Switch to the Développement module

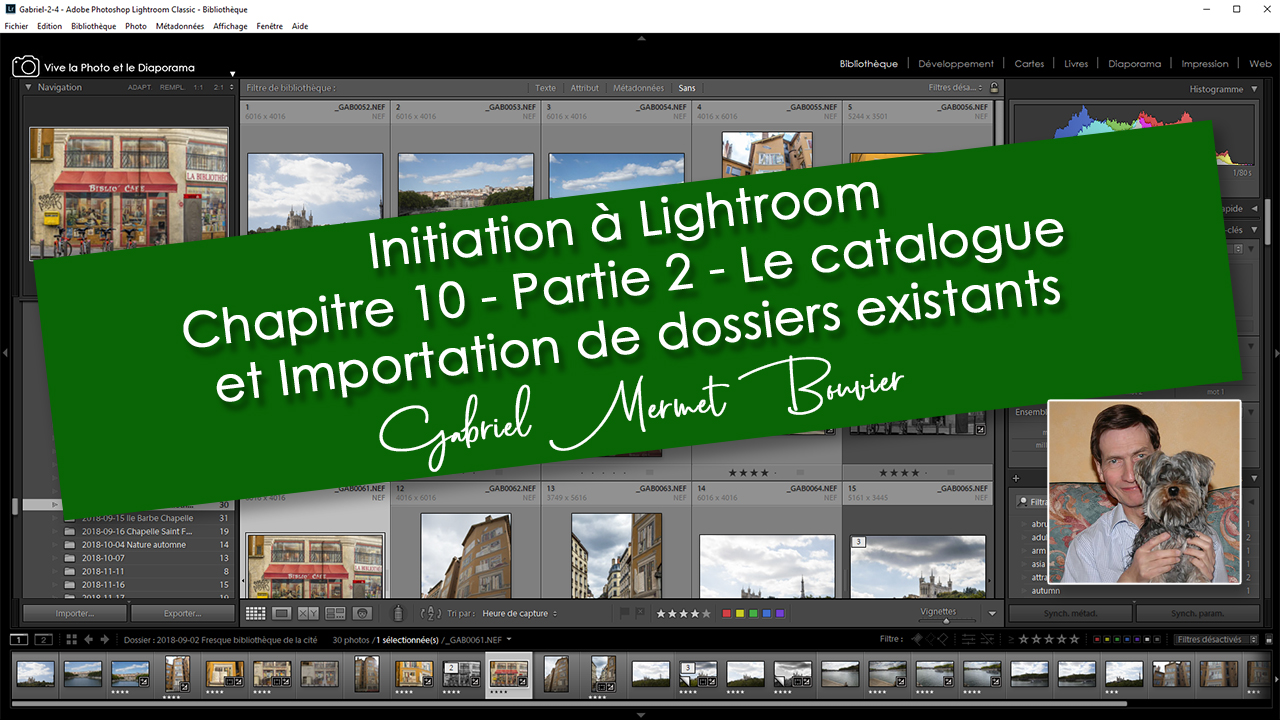[x=956, y=63]
